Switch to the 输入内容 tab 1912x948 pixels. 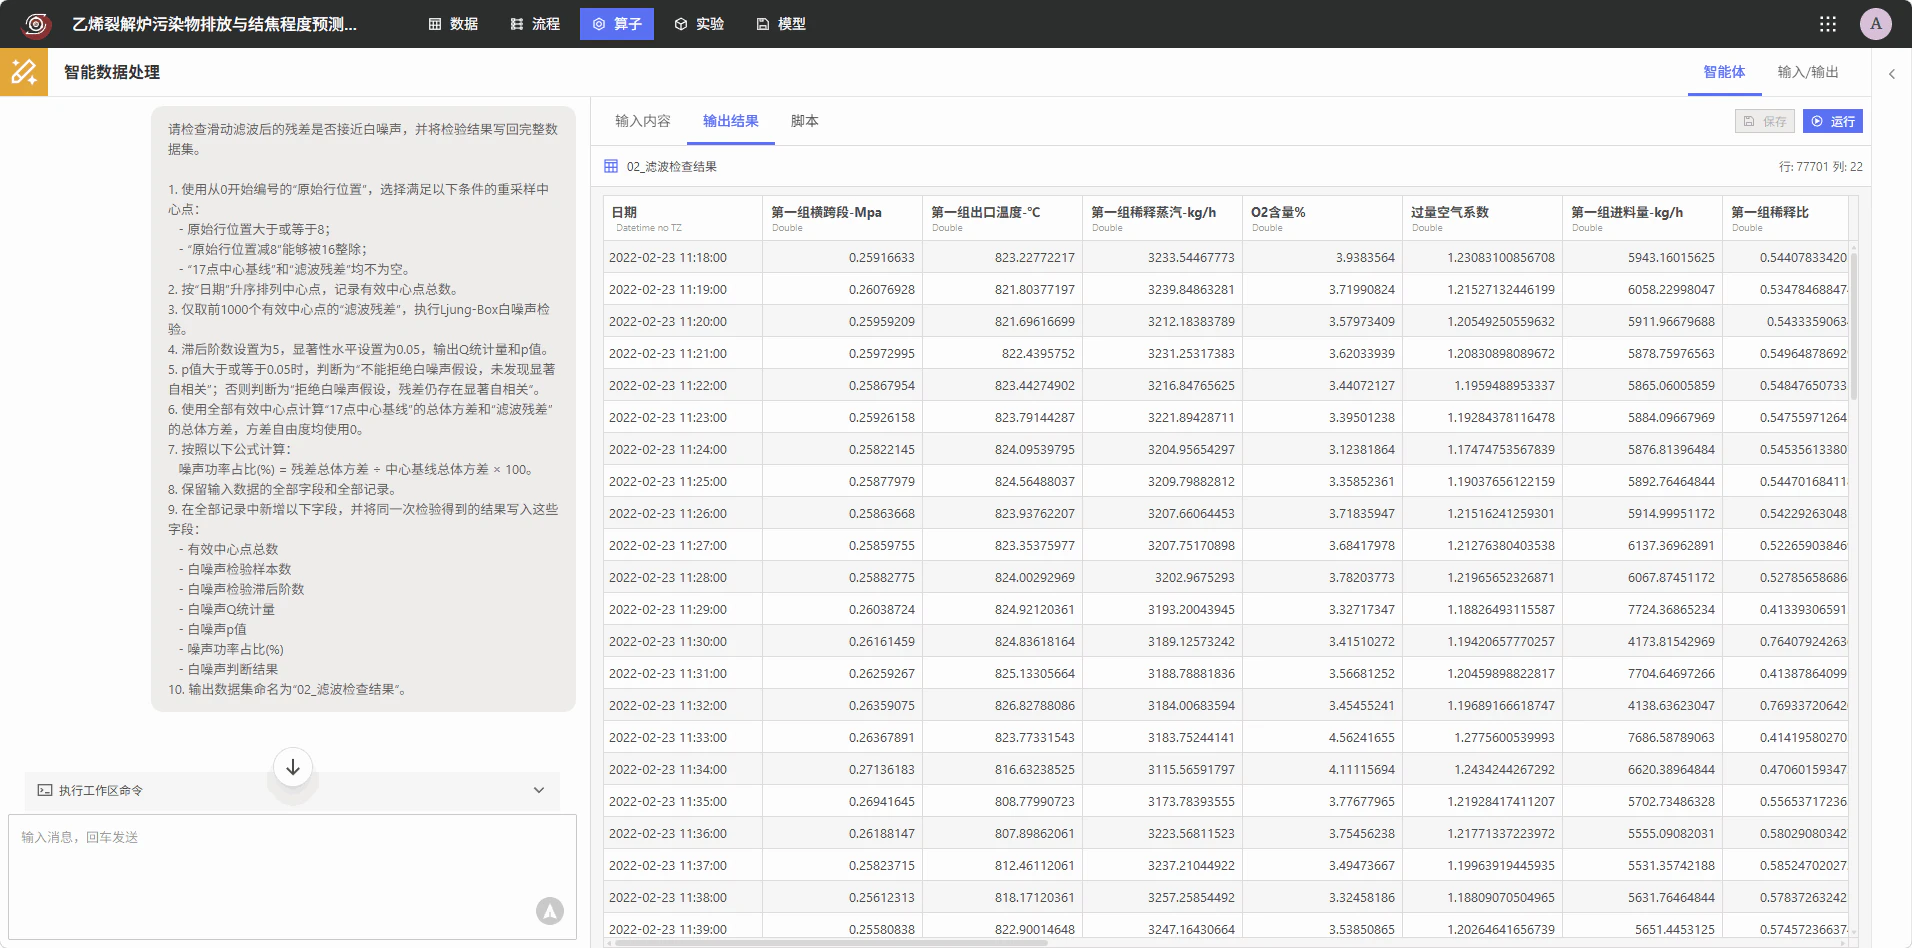643,121
